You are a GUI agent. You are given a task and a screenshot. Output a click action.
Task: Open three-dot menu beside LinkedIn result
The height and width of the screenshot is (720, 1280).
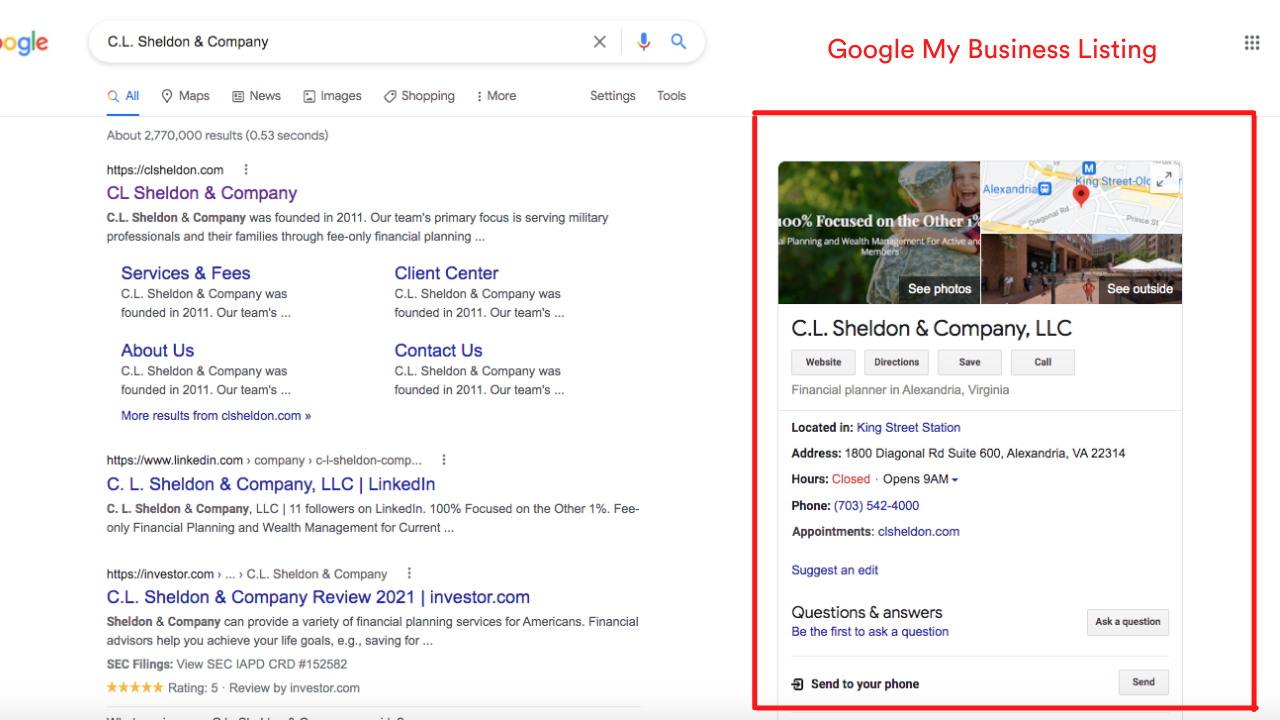(444, 460)
